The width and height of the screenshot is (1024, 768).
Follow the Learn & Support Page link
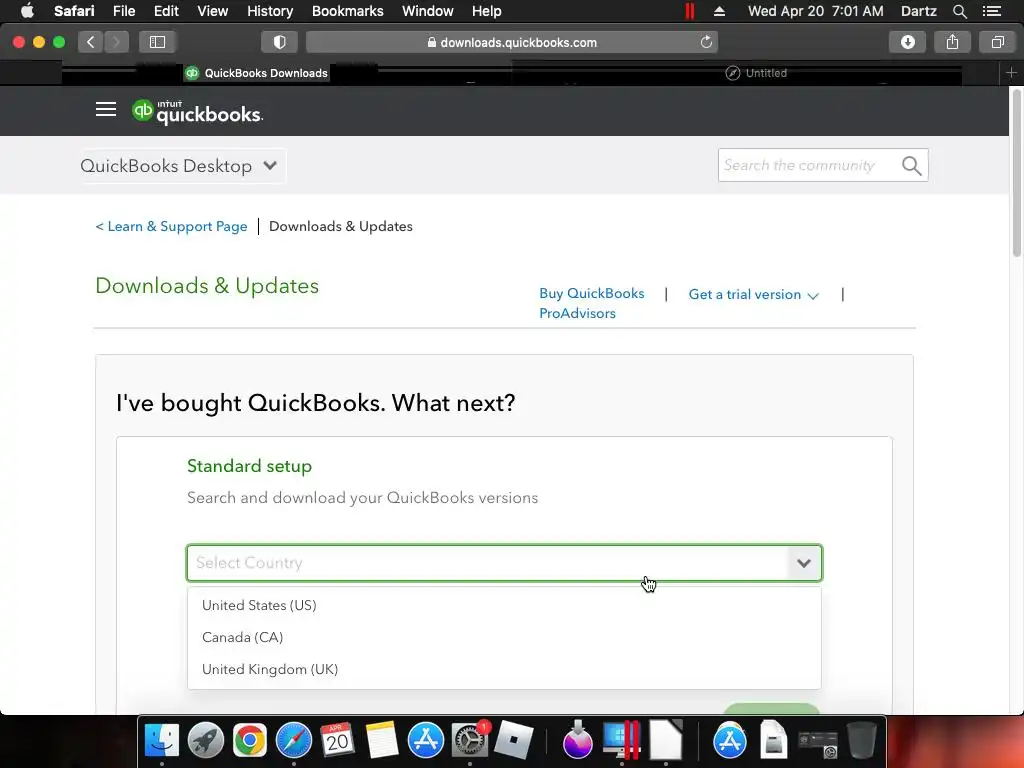coord(171,227)
